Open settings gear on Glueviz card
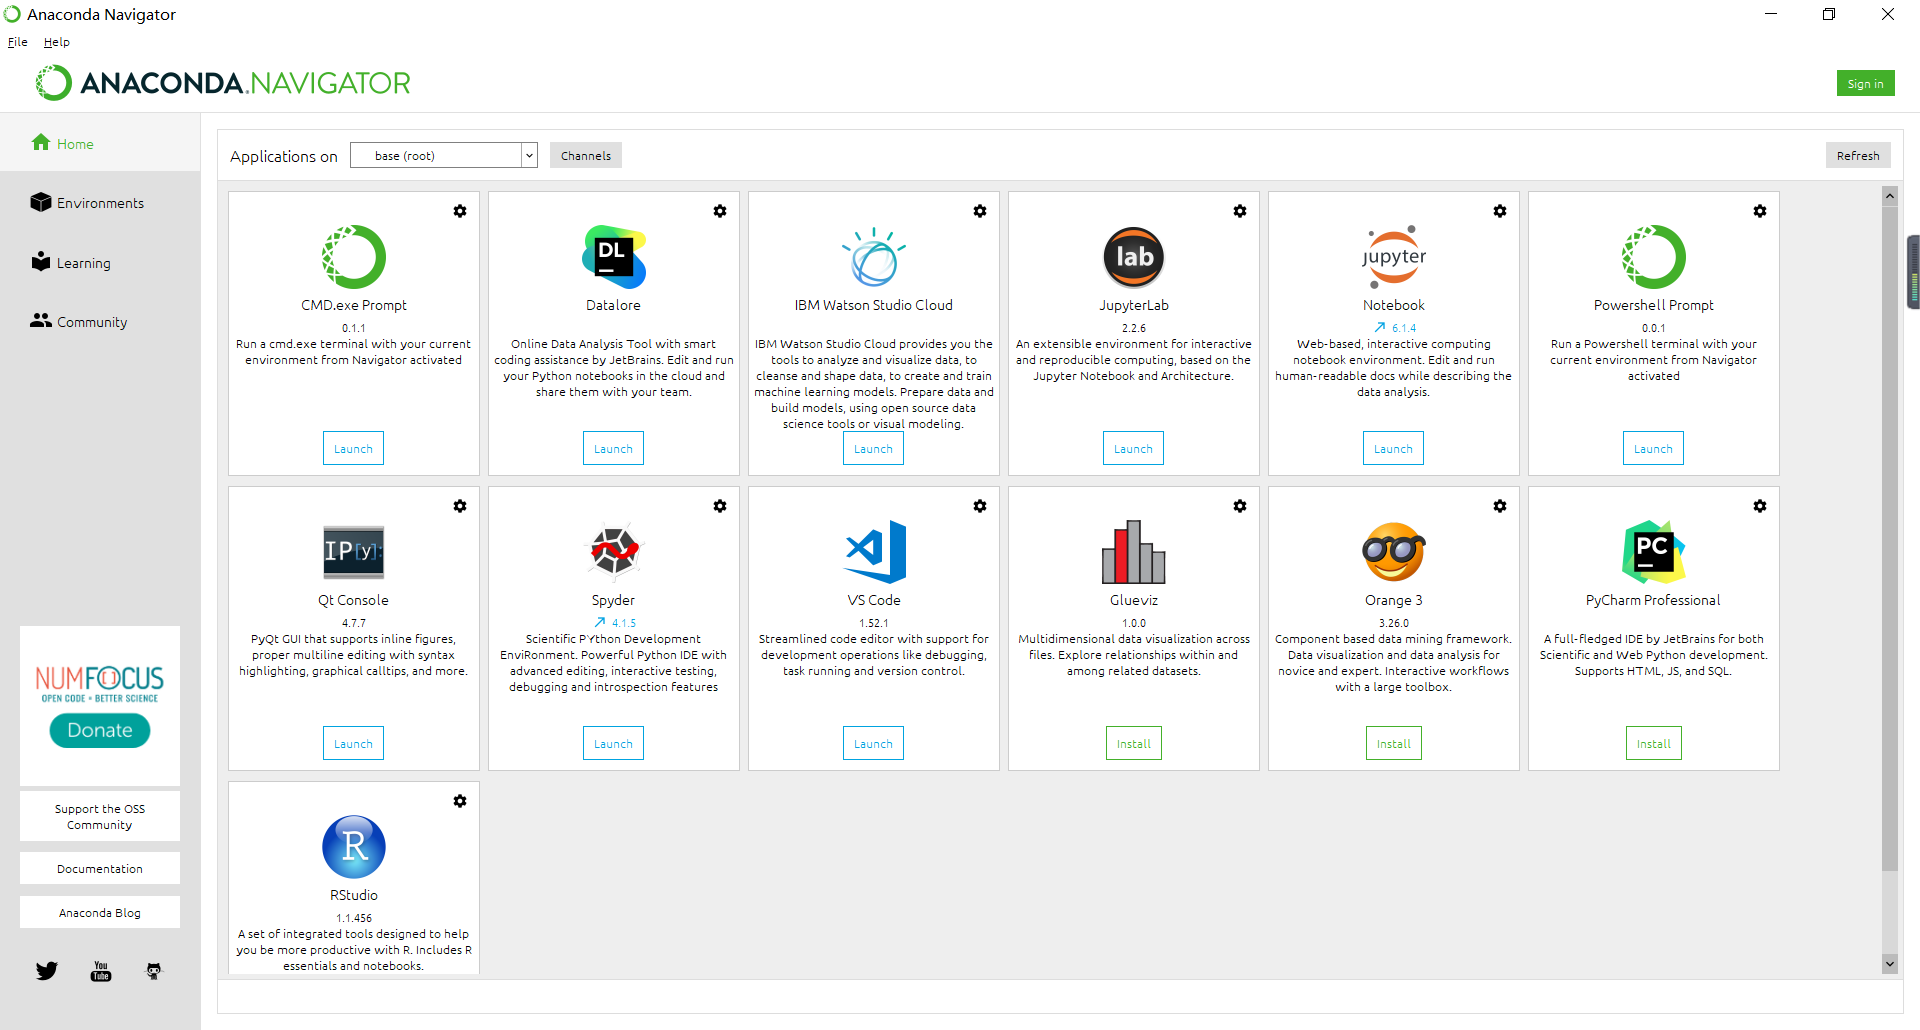 [x=1240, y=506]
